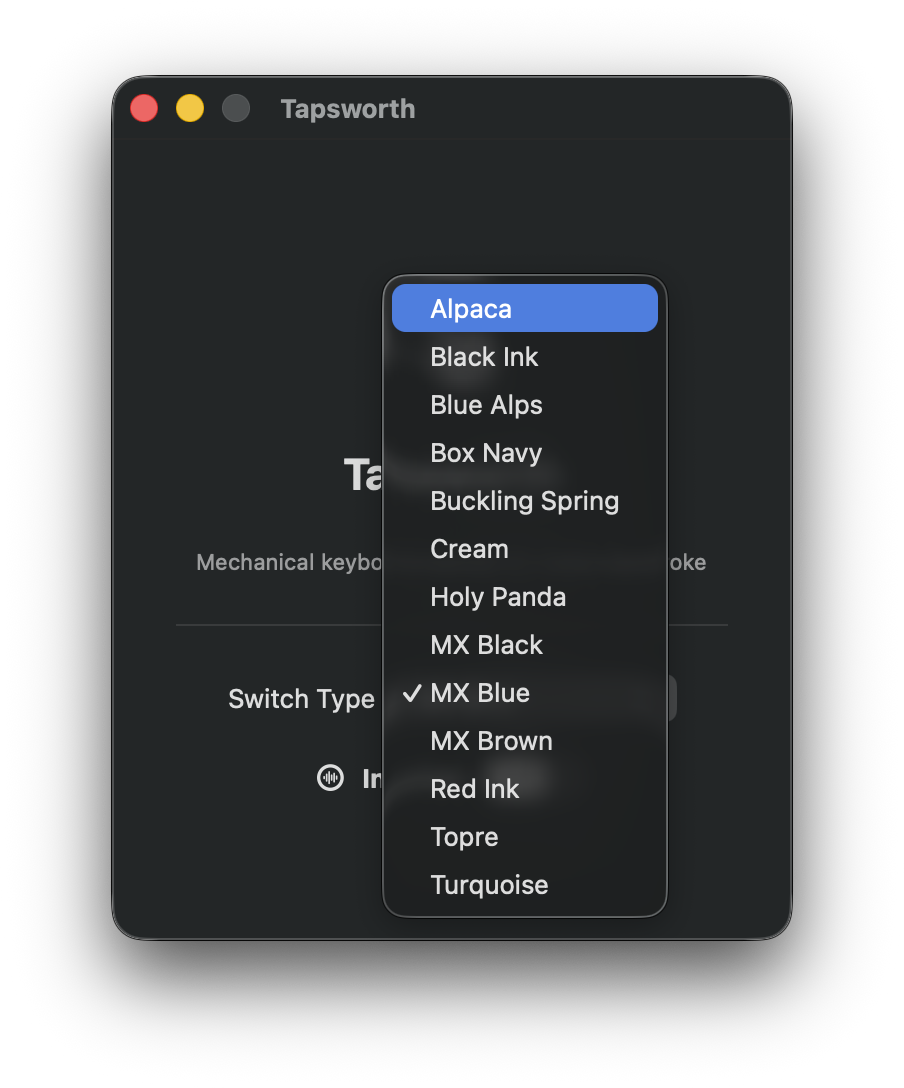This screenshot has width=904, height=1088.
Task: Click the Switch Type label
Action: (301, 699)
